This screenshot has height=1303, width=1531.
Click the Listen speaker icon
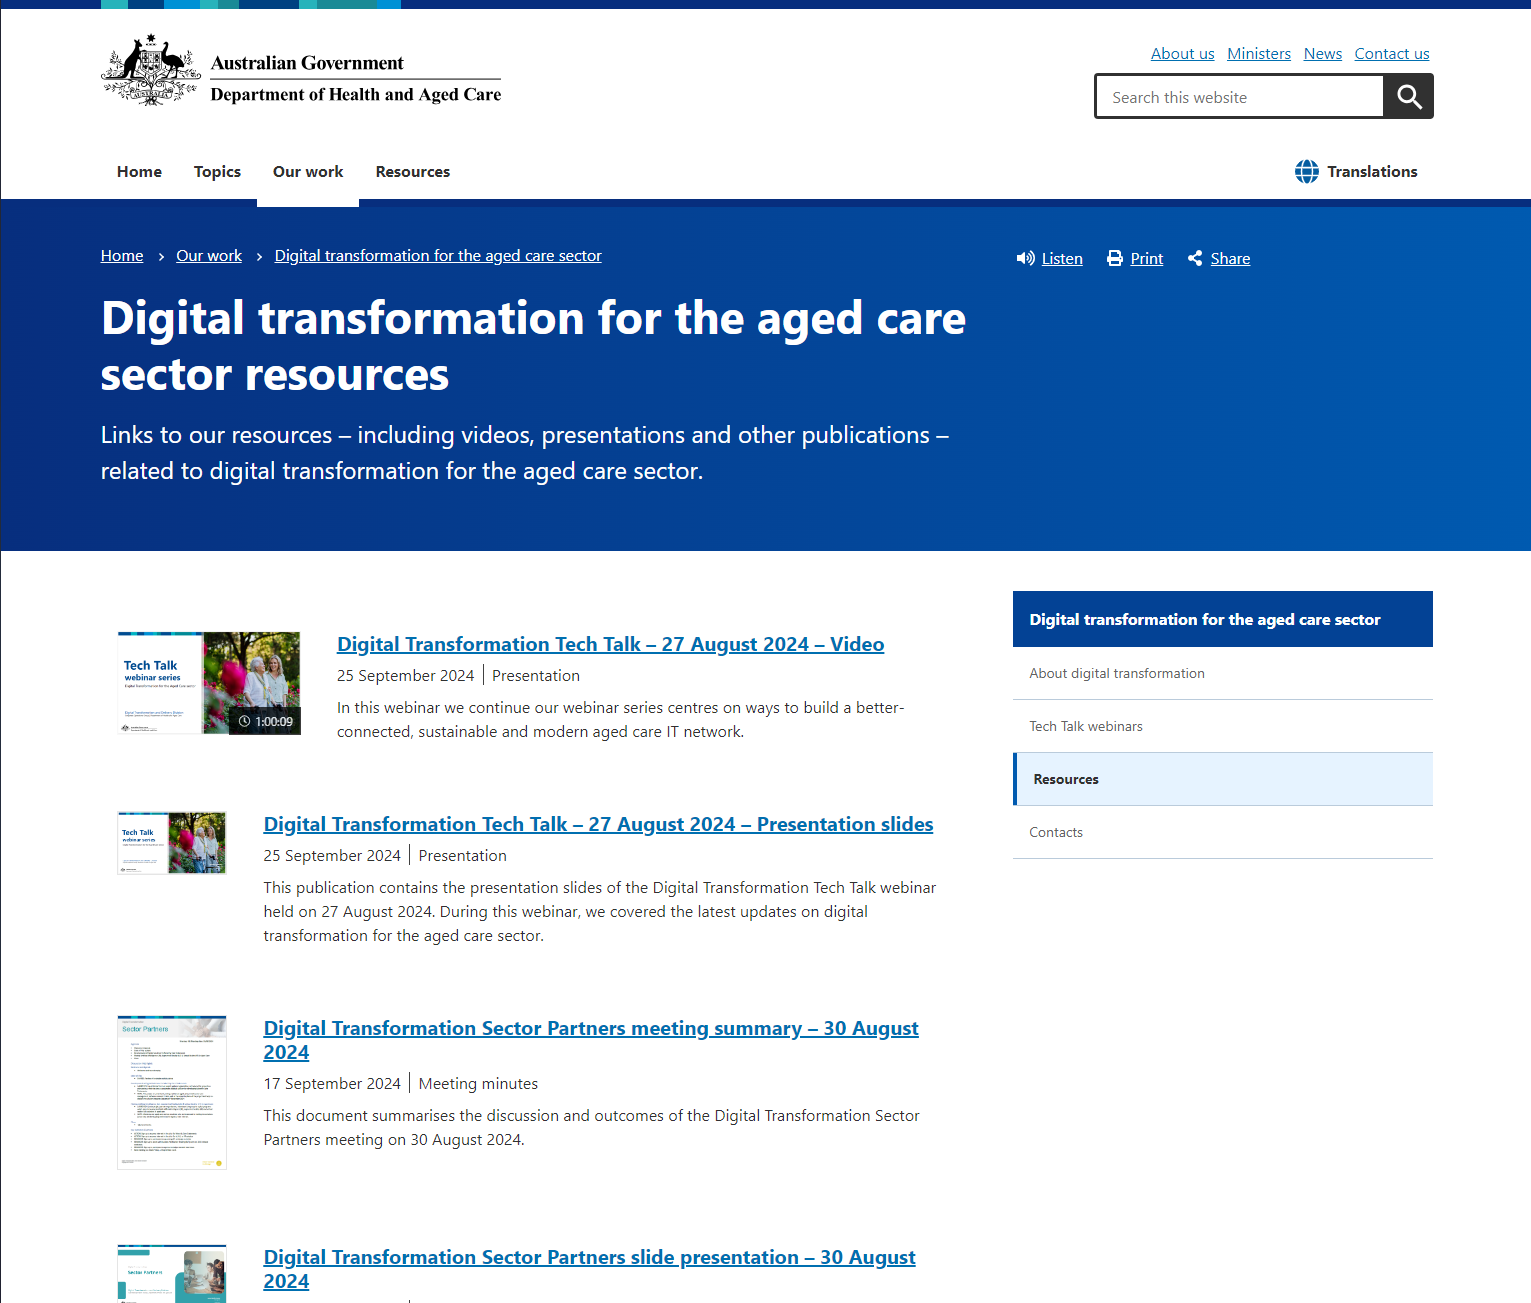pyautogui.click(x=1025, y=259)
